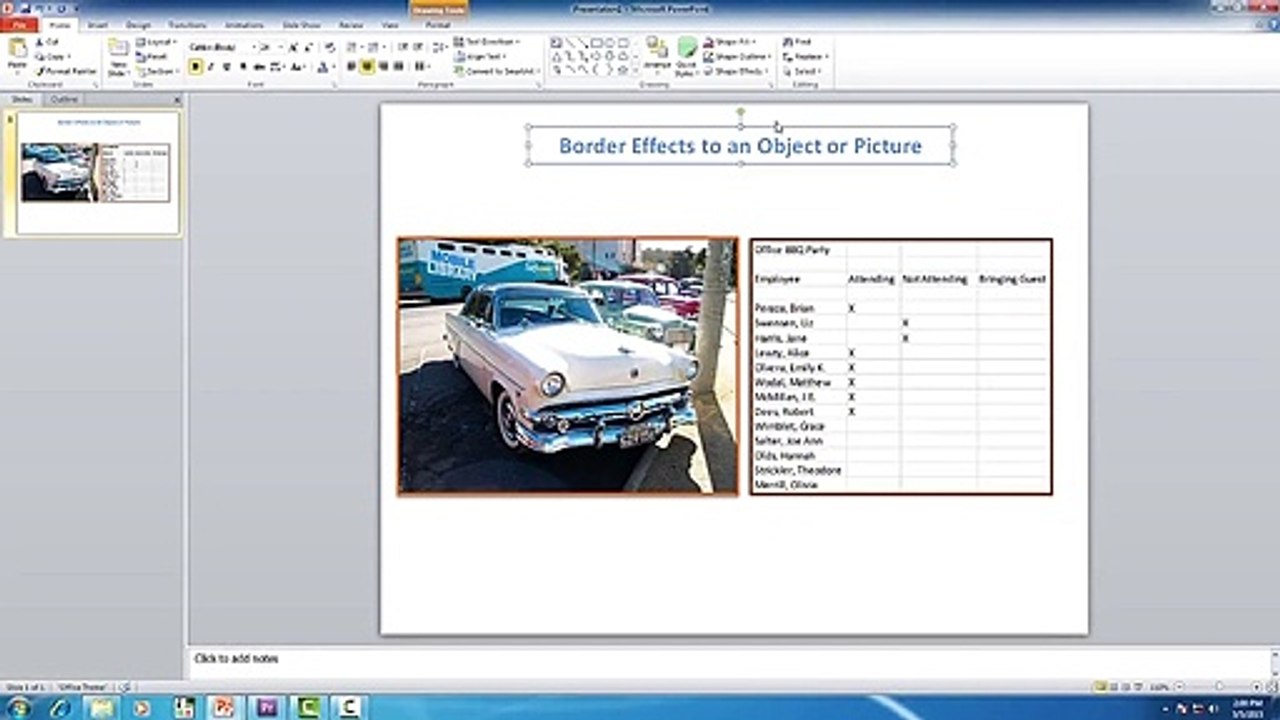The height and width of the screenshot is (720, 1280).
Task: Switch to the Outline pane tab
Action: coord(64,99)
